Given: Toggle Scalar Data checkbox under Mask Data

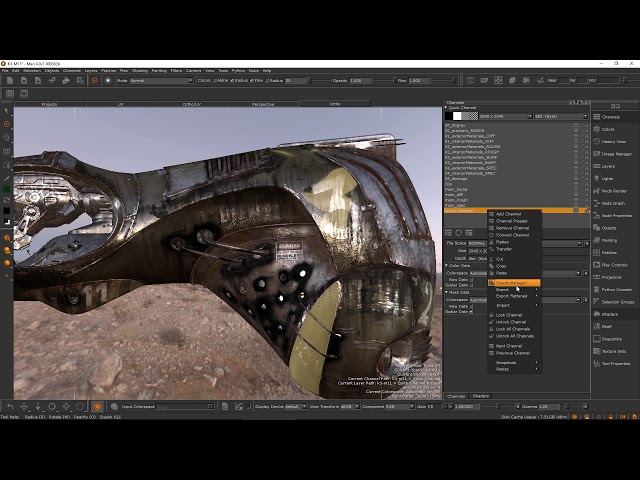Looking at the screenshot, I should 471,311.
